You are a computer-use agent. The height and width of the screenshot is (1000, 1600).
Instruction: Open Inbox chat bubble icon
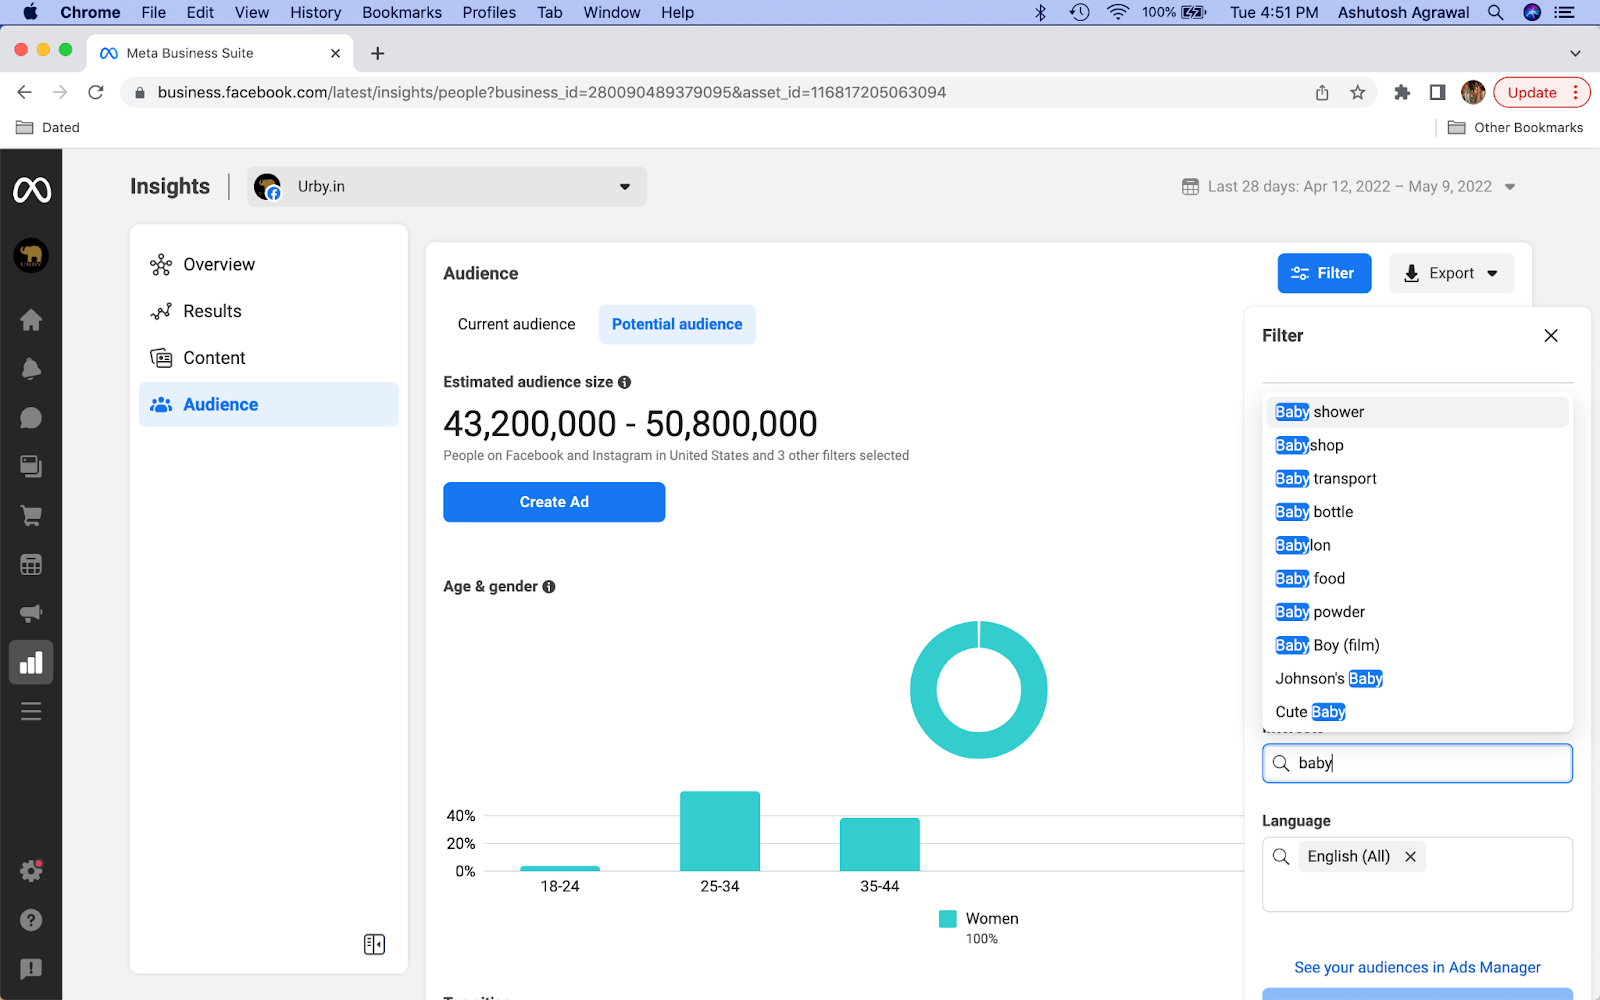pyautogui.click(x=31, y=418)
